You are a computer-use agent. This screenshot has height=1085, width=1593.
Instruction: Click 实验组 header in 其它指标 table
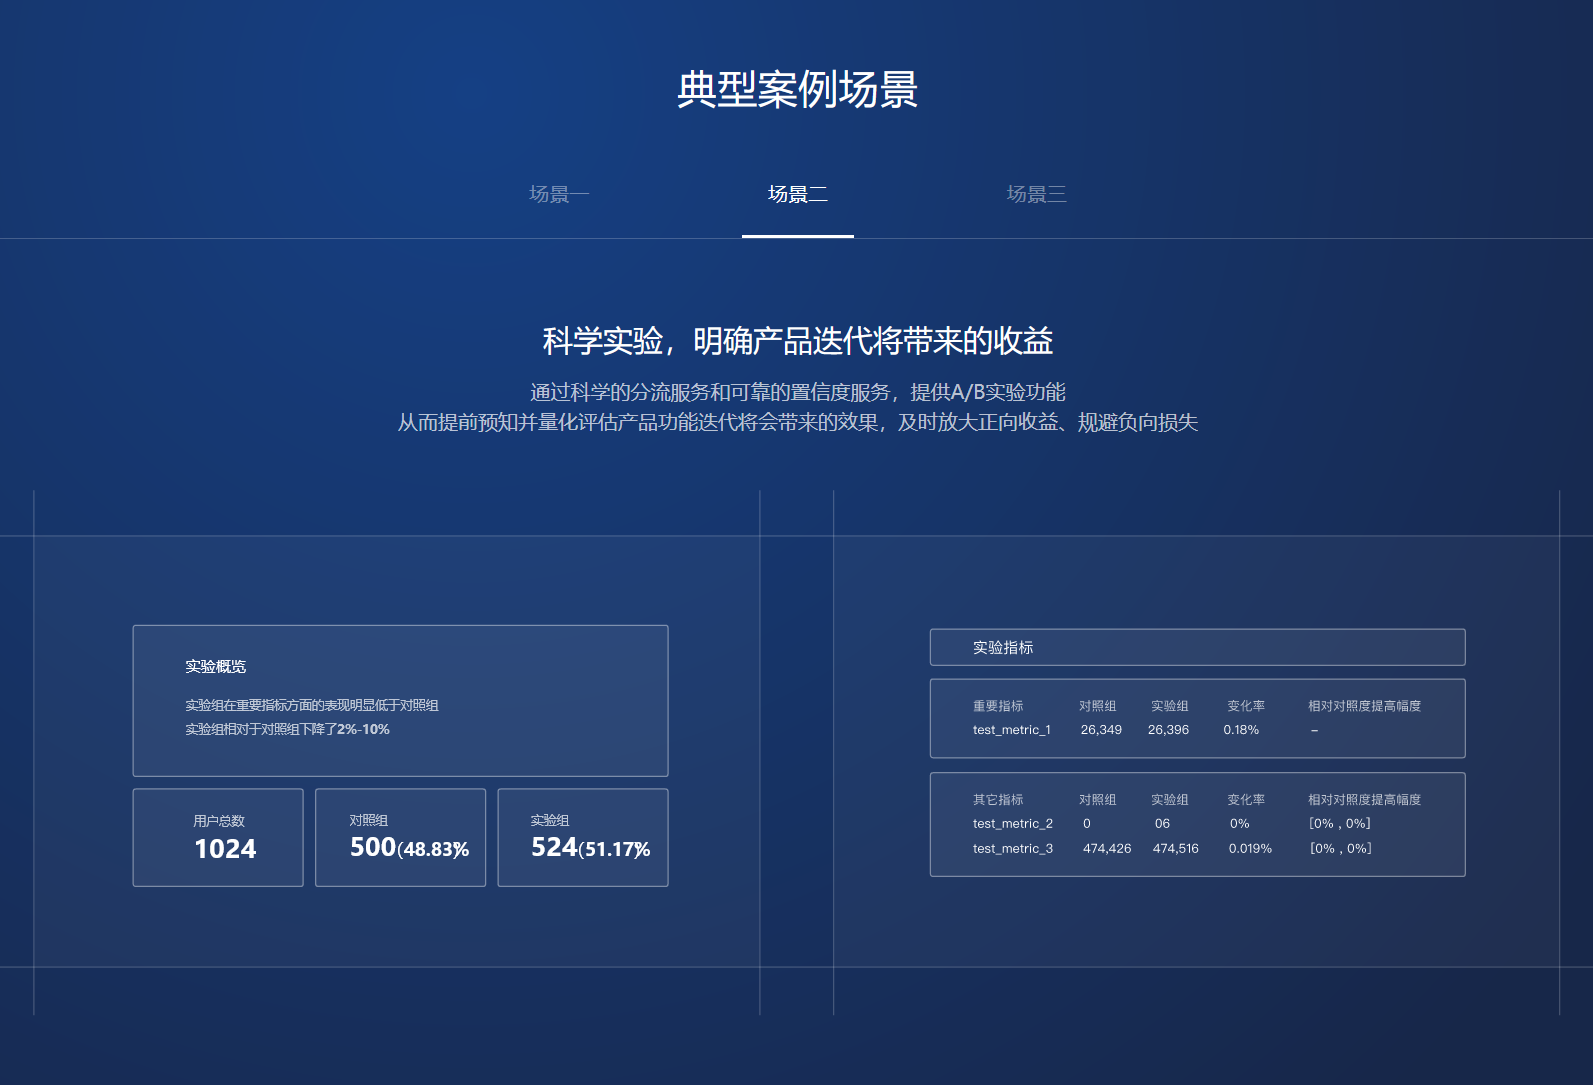point(1170,800)
